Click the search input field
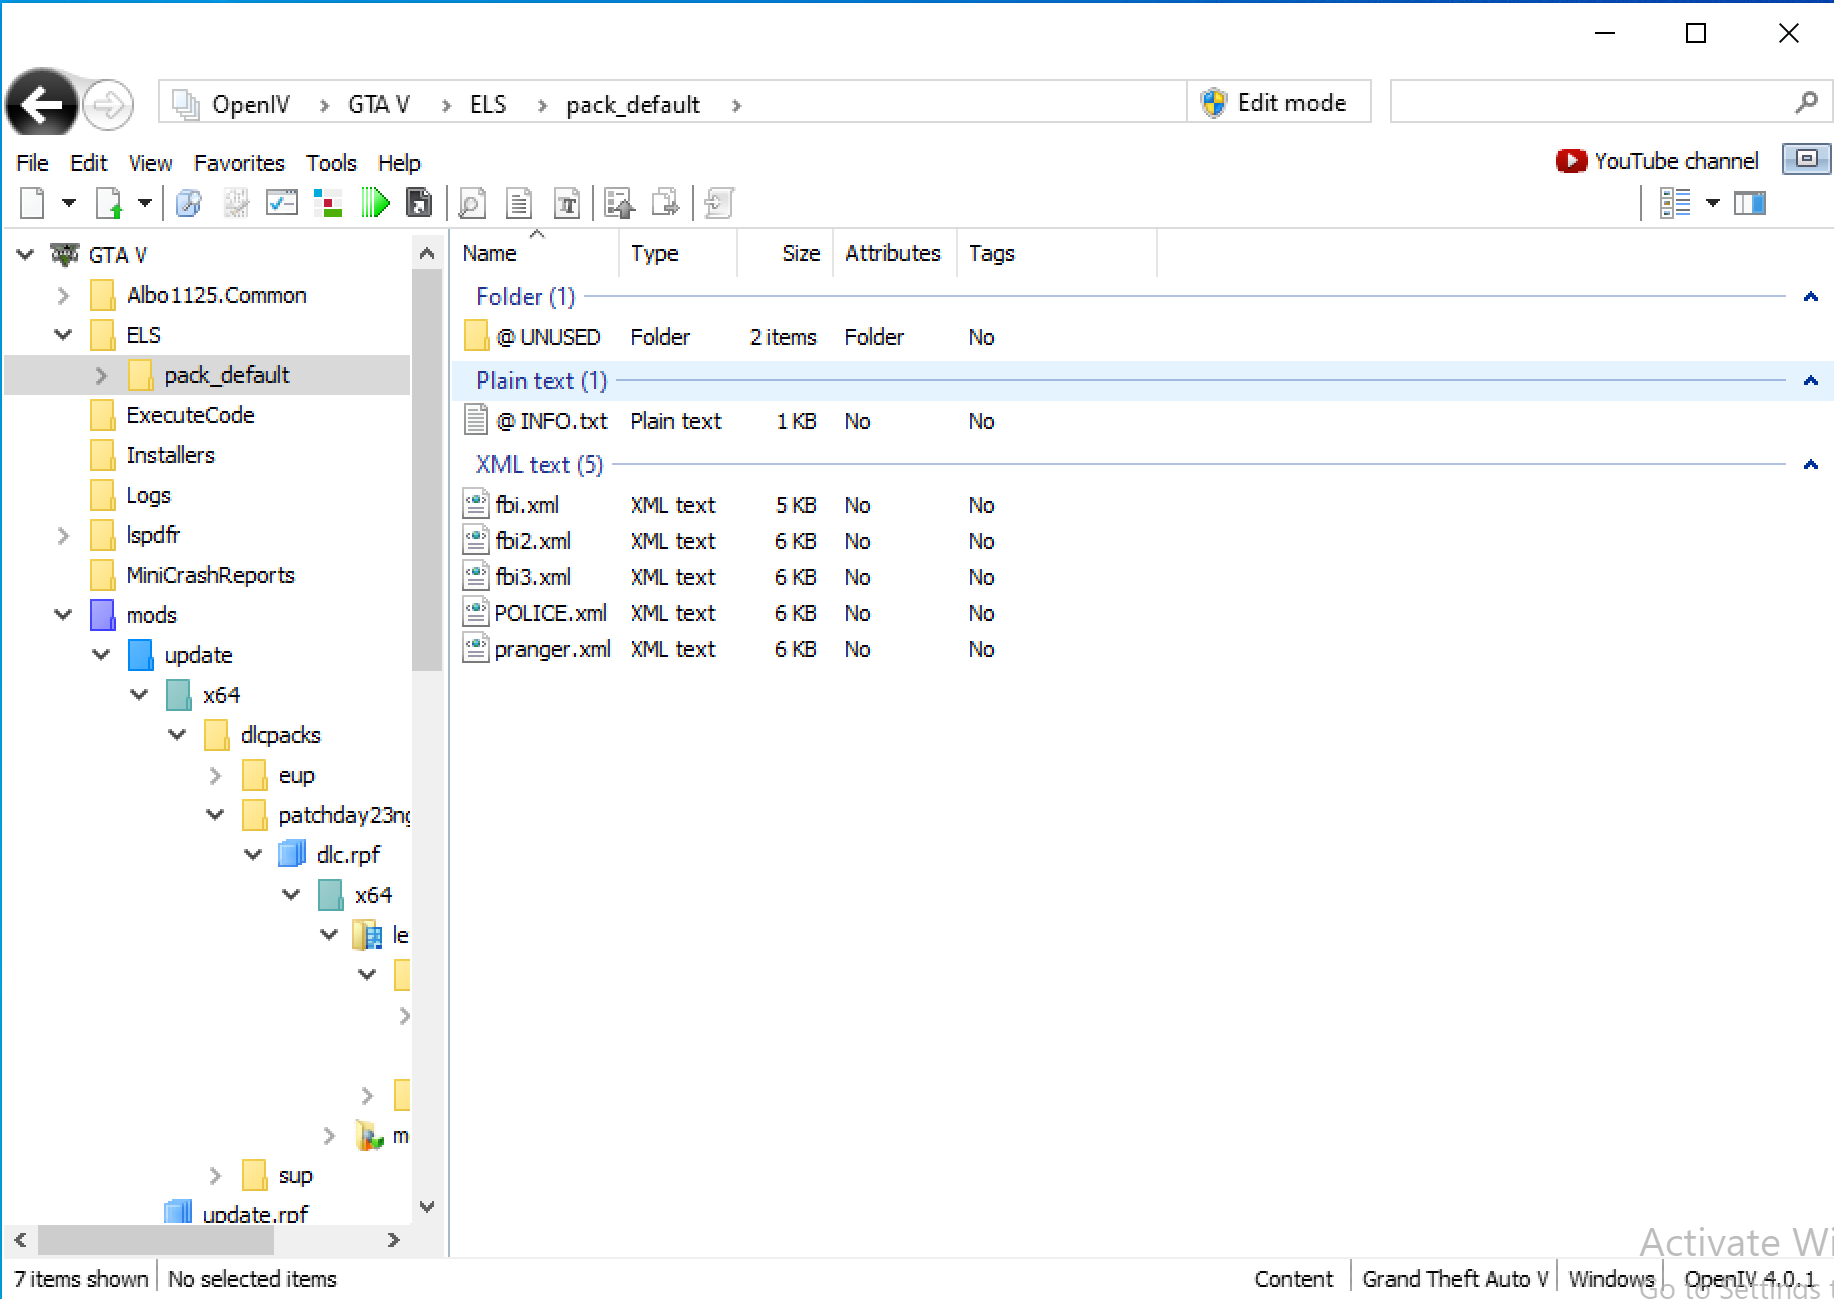 click(x=1590, y=103)
